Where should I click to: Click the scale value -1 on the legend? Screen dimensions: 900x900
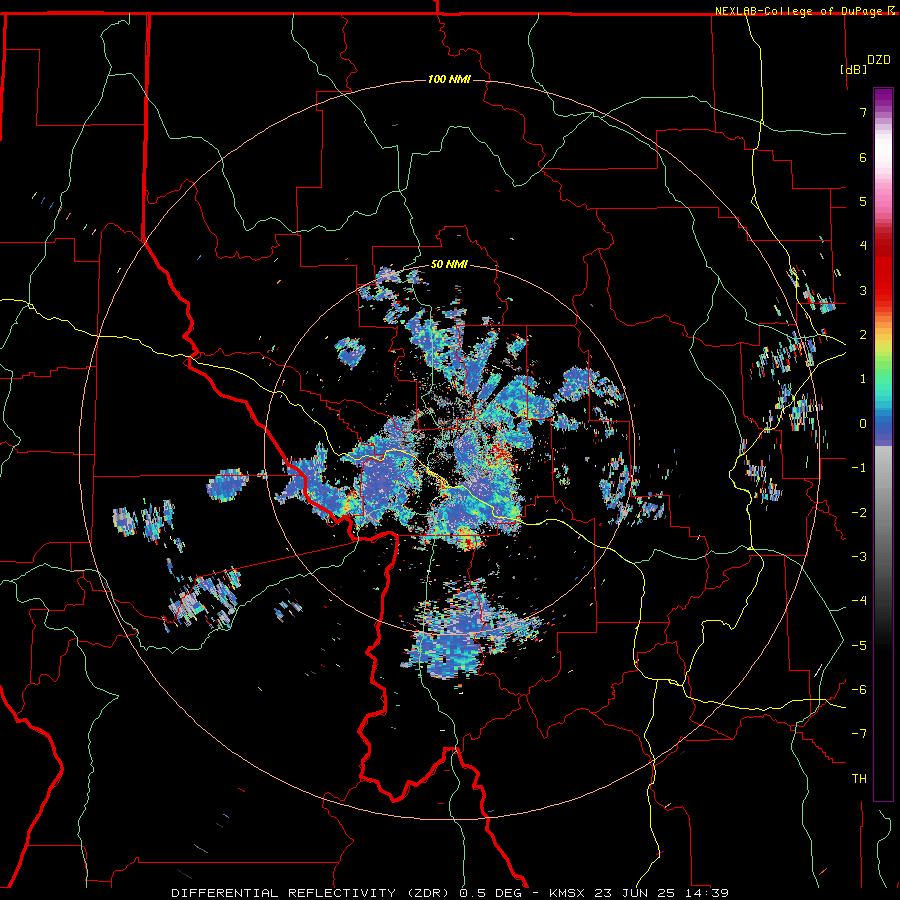pos(859,468)
